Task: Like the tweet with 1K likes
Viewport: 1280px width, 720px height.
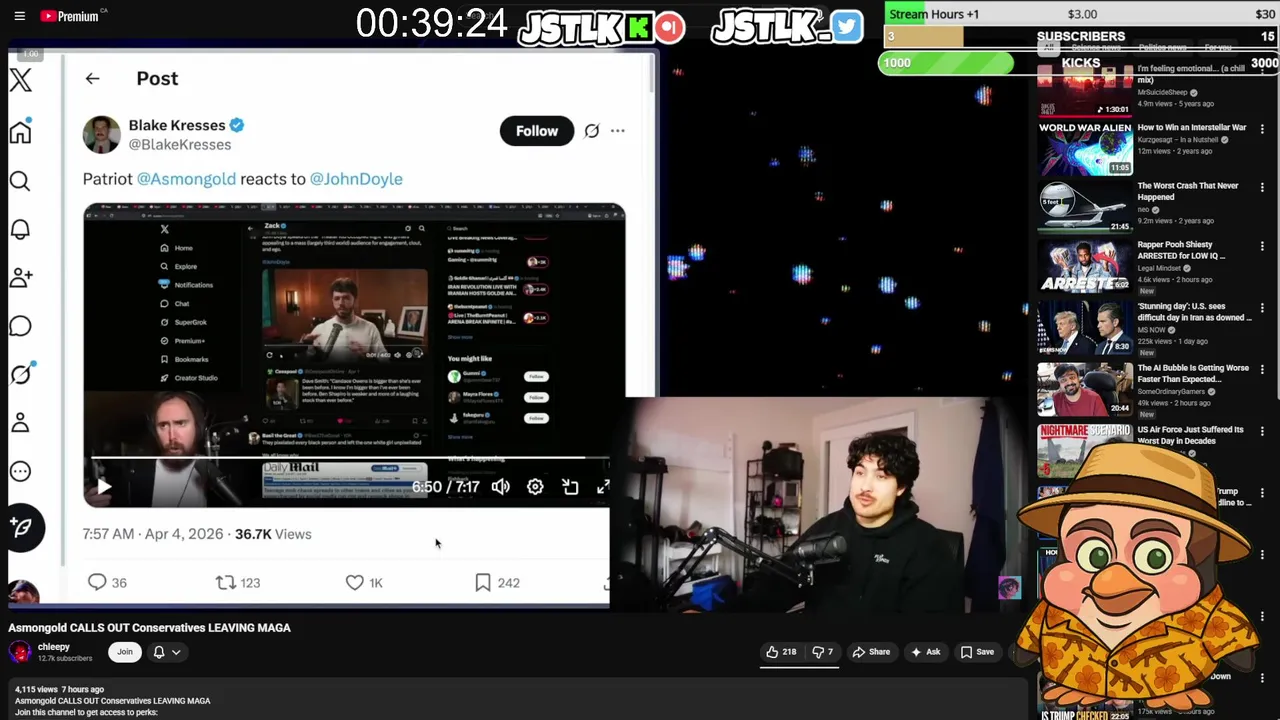Action: (364, 583)
